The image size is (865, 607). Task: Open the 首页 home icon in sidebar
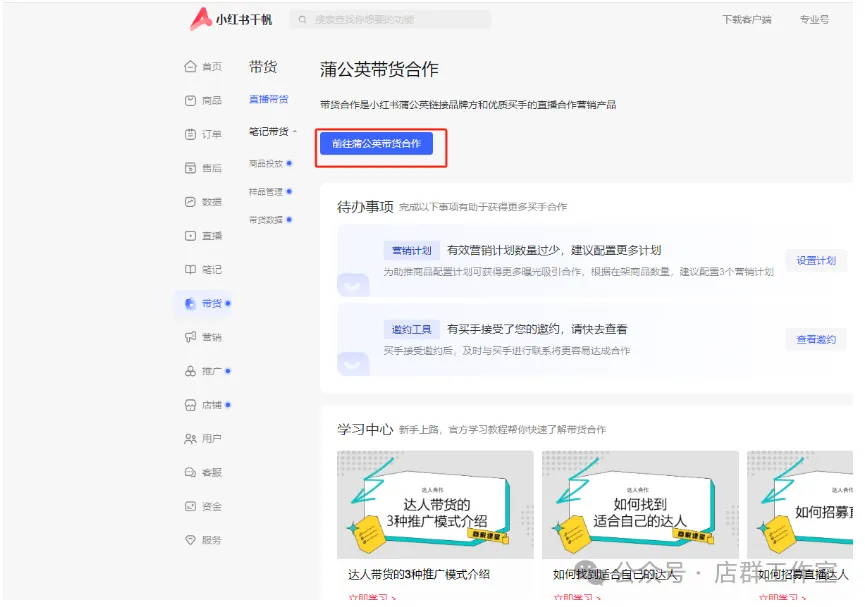click(190, 67)
